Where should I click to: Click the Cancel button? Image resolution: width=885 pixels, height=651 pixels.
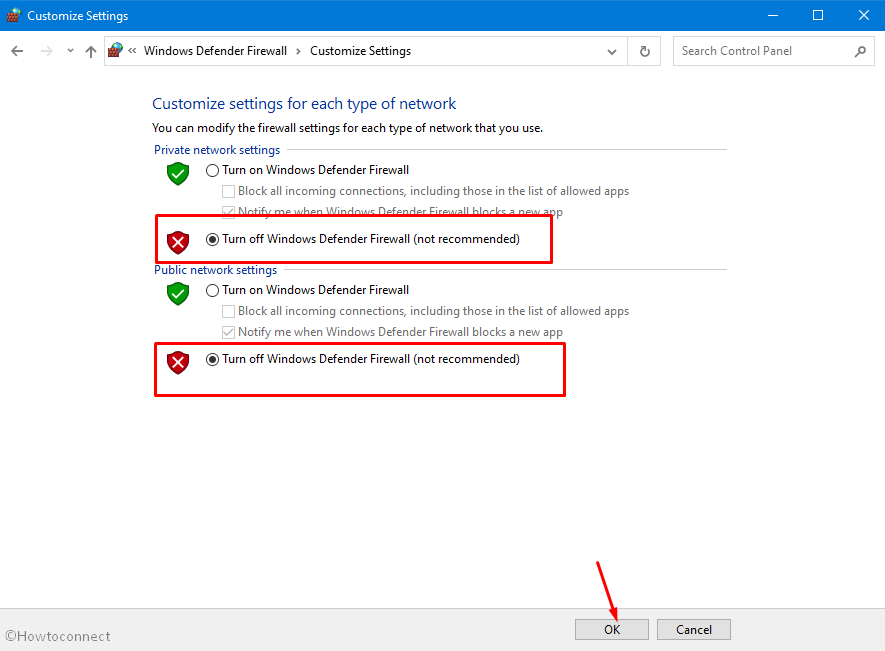694,630
